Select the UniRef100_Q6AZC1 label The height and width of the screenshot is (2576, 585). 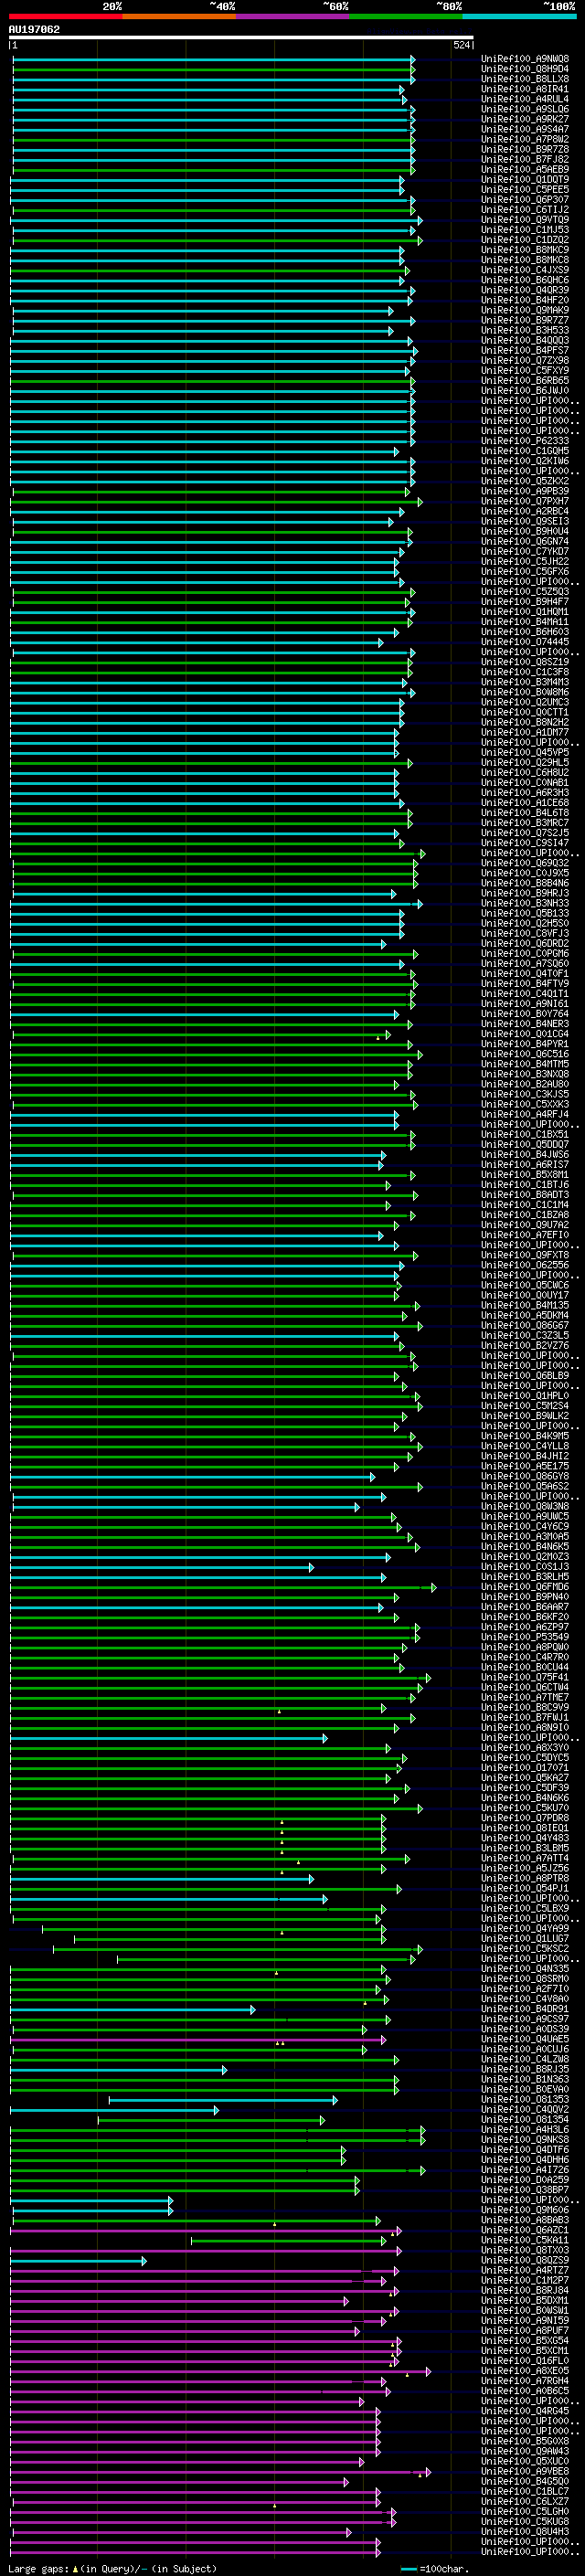coord(525,2230)
